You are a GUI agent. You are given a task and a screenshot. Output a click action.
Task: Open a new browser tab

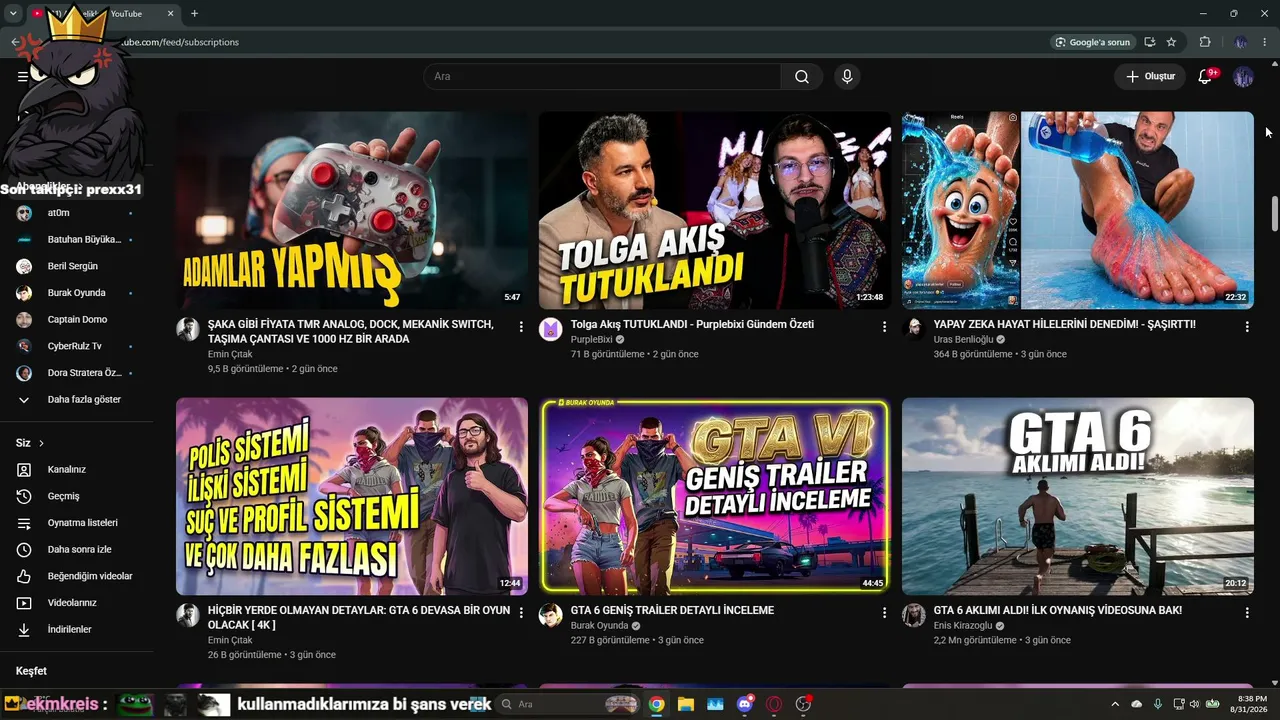[194, 13]
